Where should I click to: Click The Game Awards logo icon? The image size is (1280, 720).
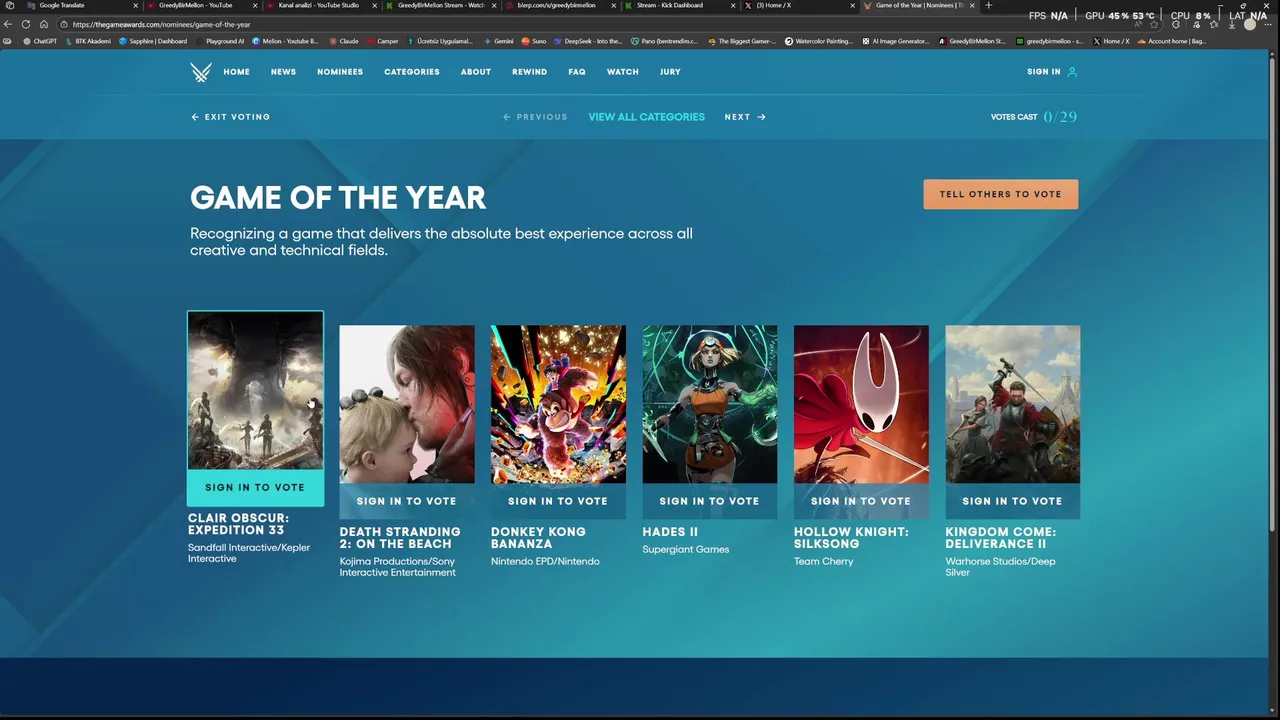click(201, 72)
